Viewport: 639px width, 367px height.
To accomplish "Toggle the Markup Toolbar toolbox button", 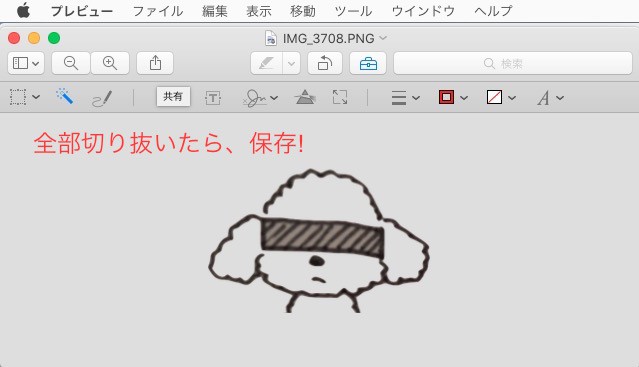I will click(x=368, y=63).
